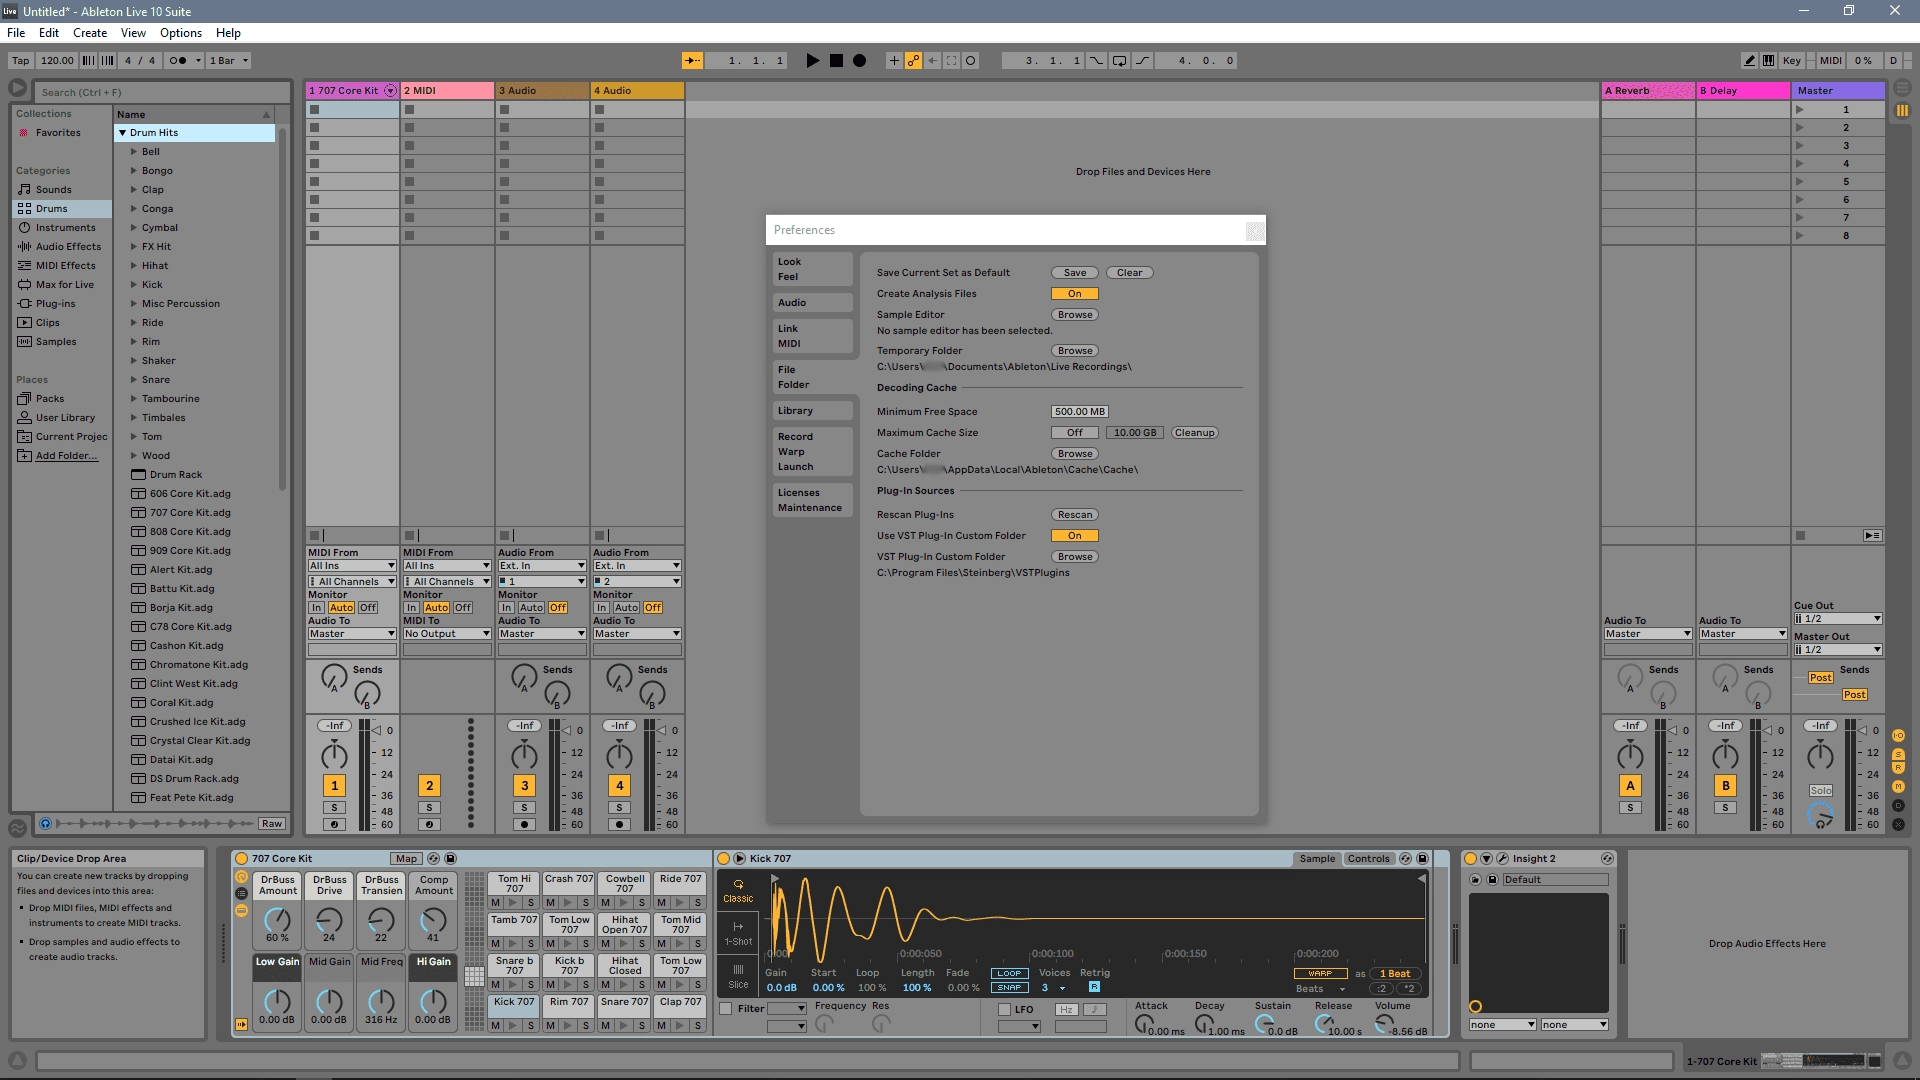Click the Arrangement Record button

[x=859, y=61]
